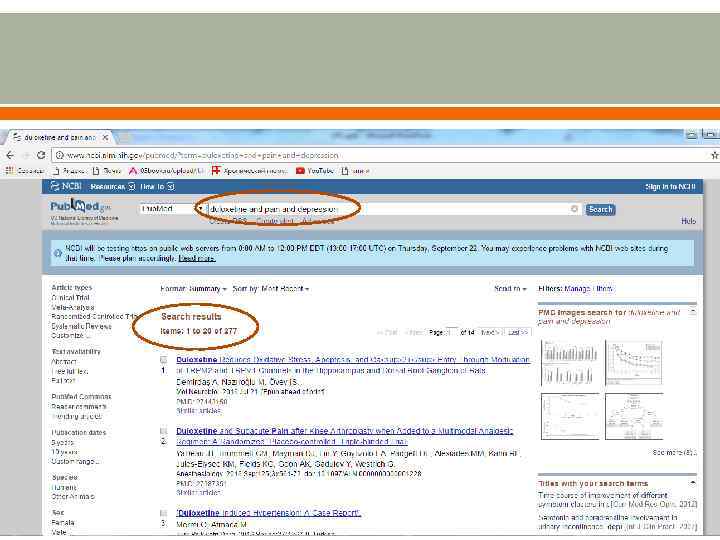Clear the search query with X icon
720x540 pixels.
coord(574,209)
